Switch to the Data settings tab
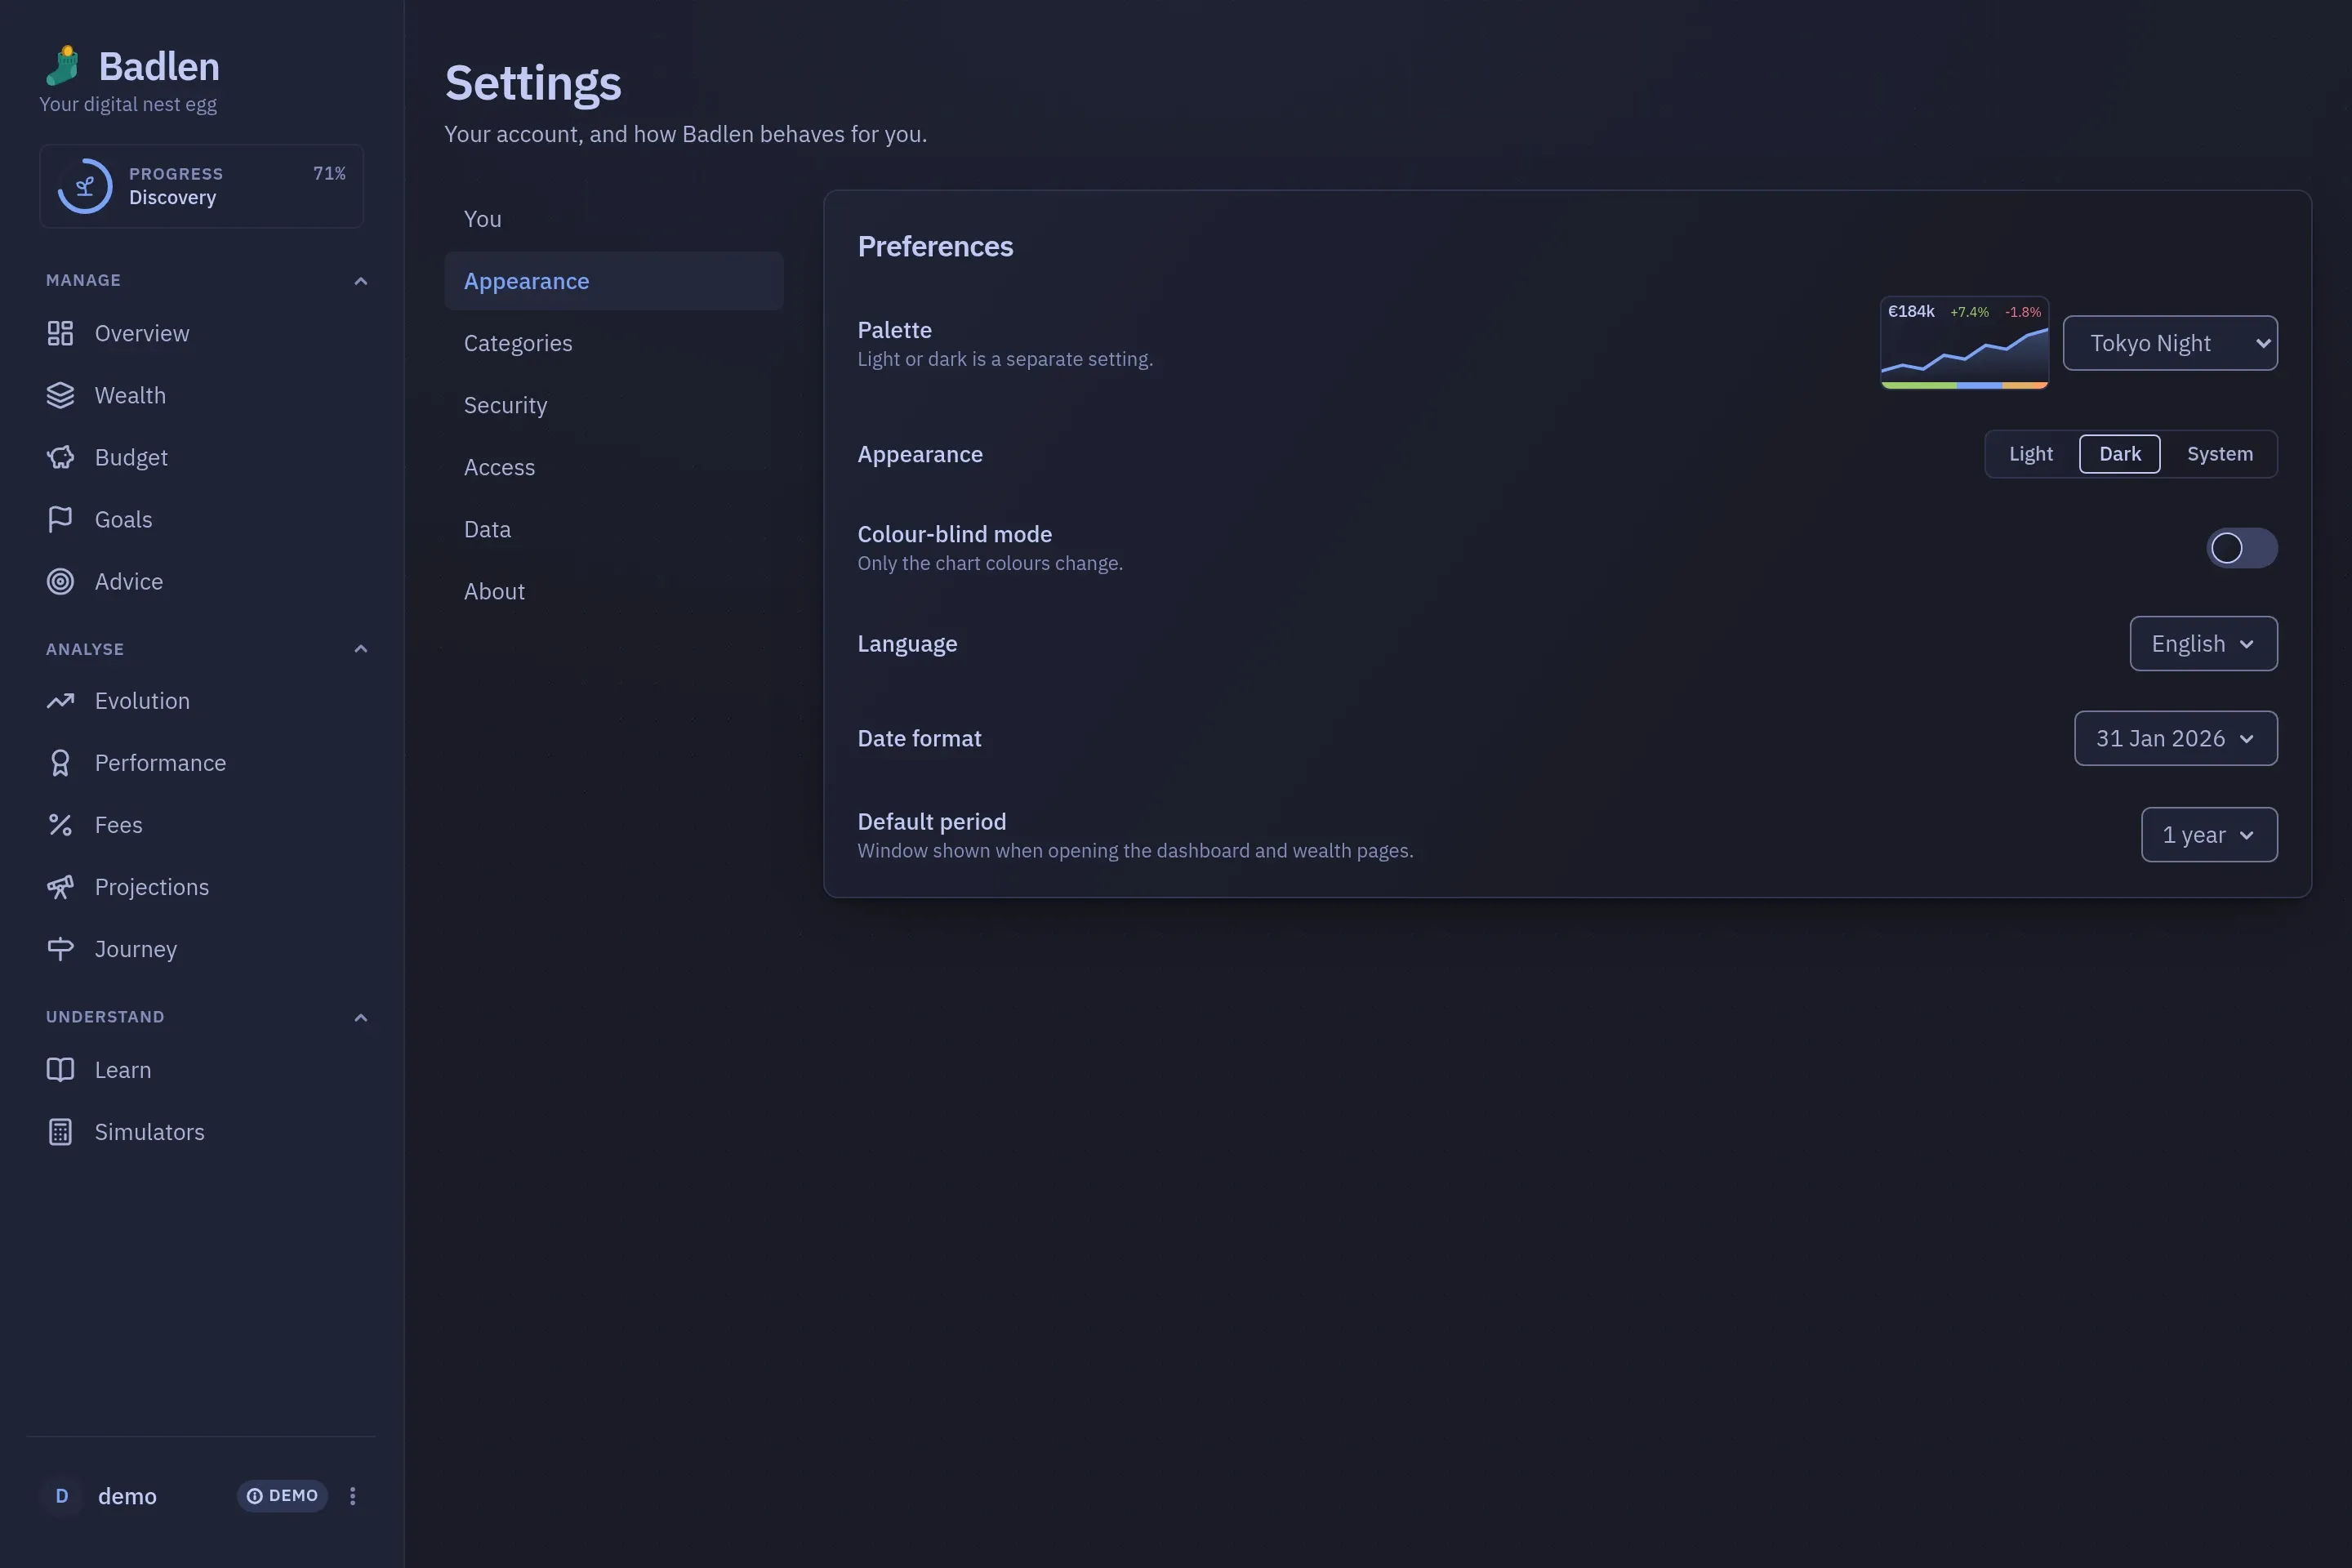This screenshot has width=2352, height=1568. point(613,529)
